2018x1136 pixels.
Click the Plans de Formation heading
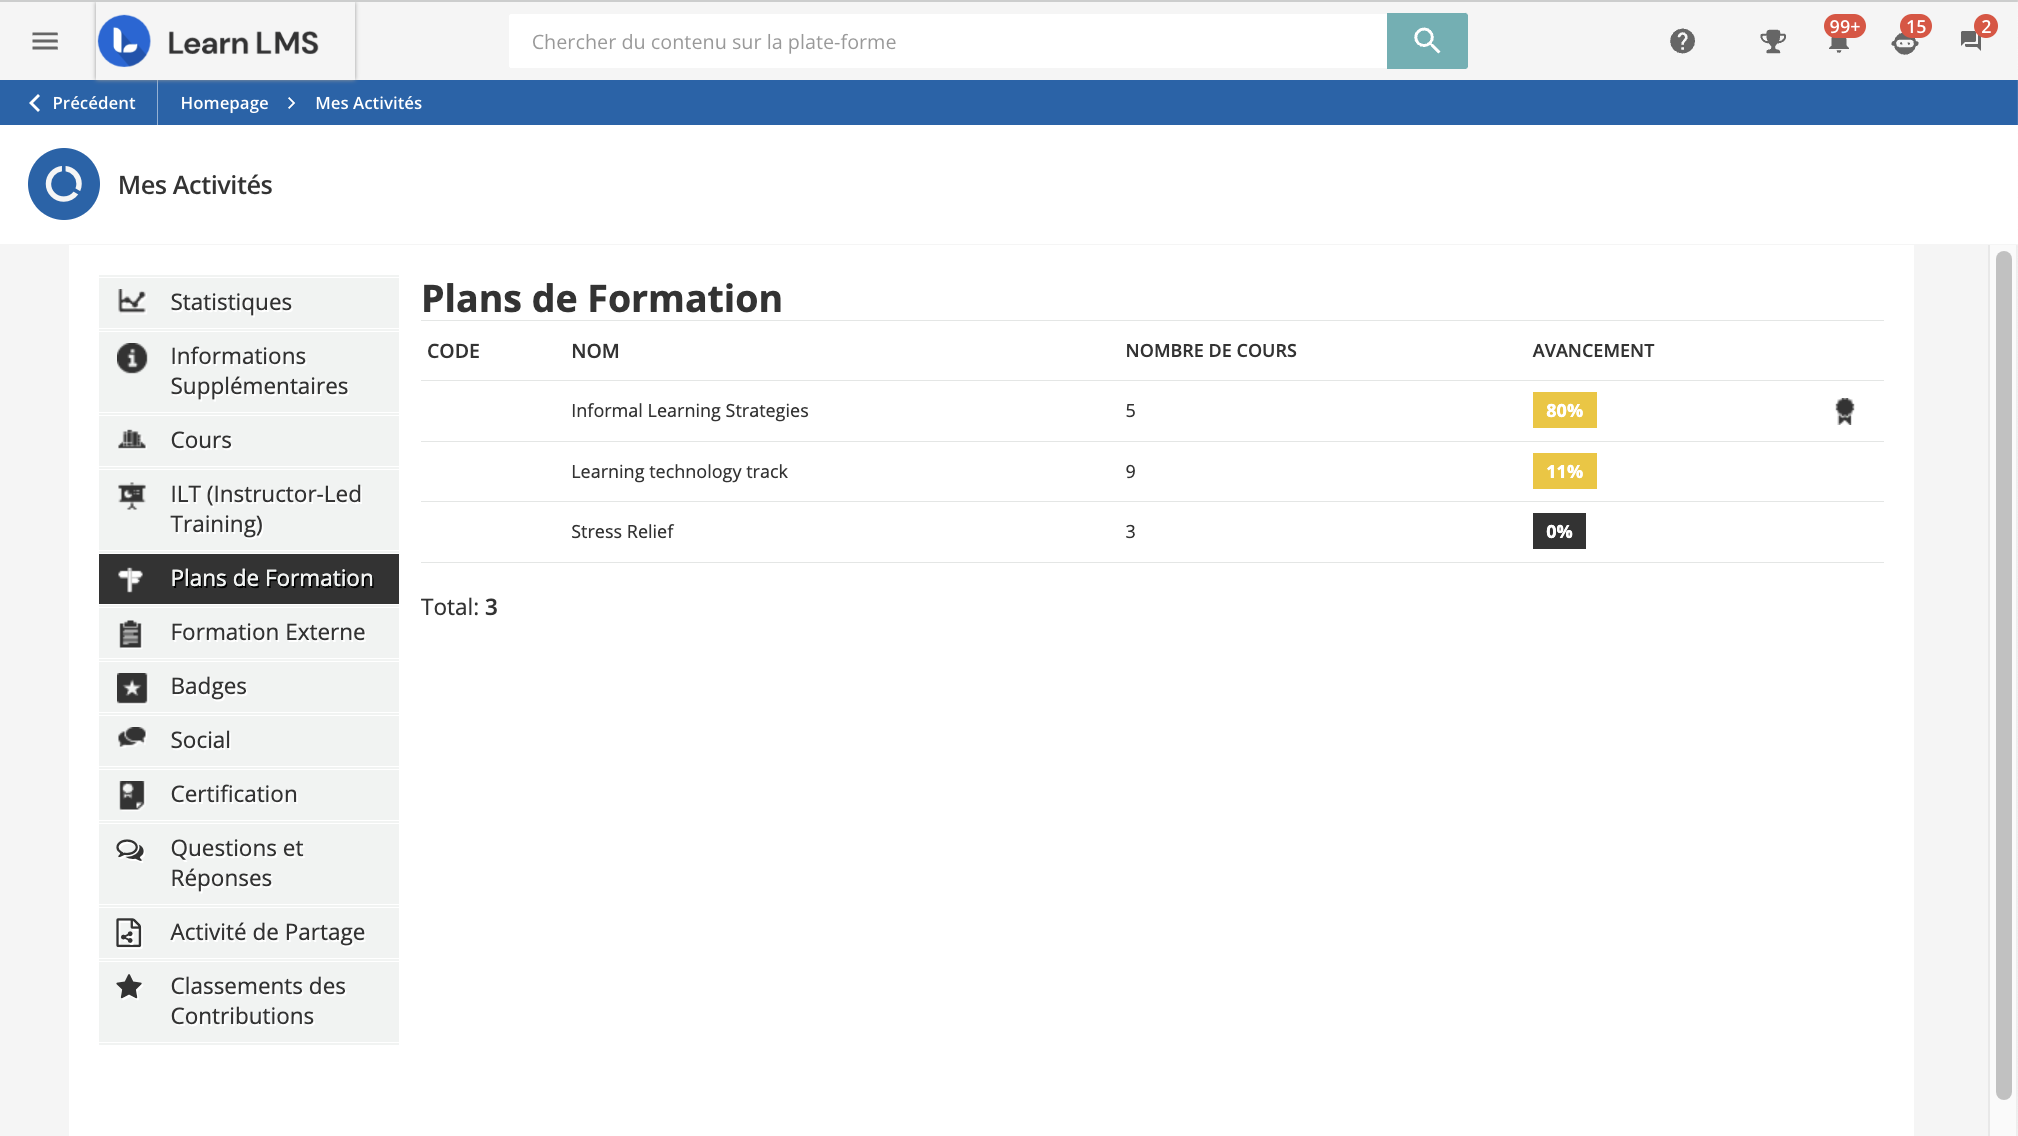click(x=602, y=299)
